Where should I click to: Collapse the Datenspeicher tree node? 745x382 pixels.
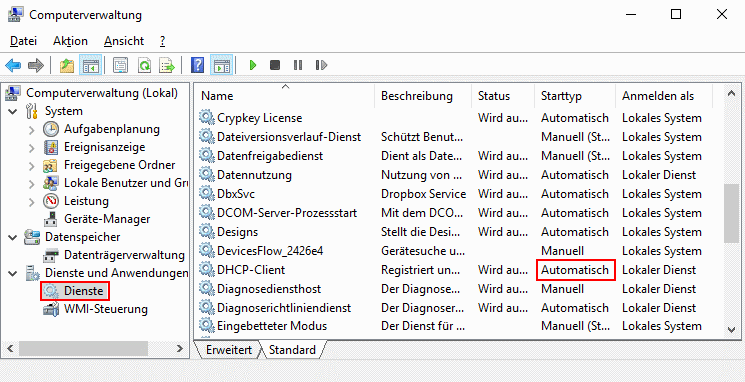[x=13, y=237]
